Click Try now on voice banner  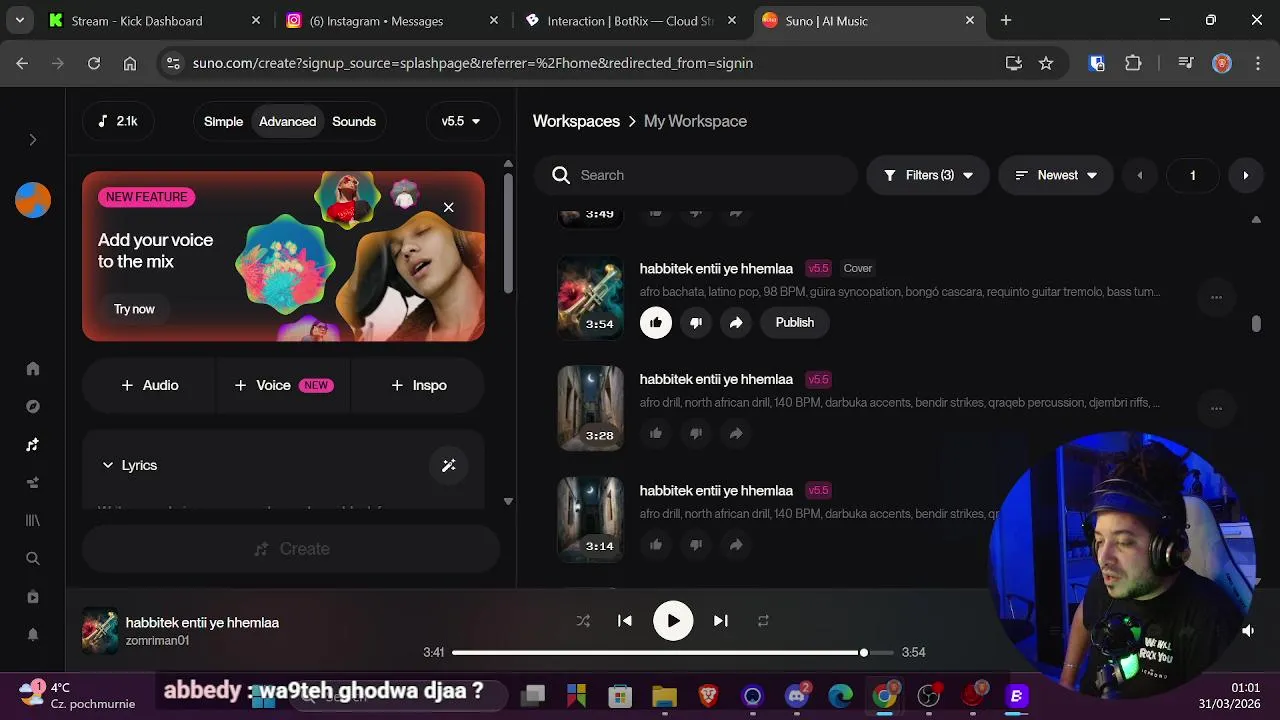[134, 309]
